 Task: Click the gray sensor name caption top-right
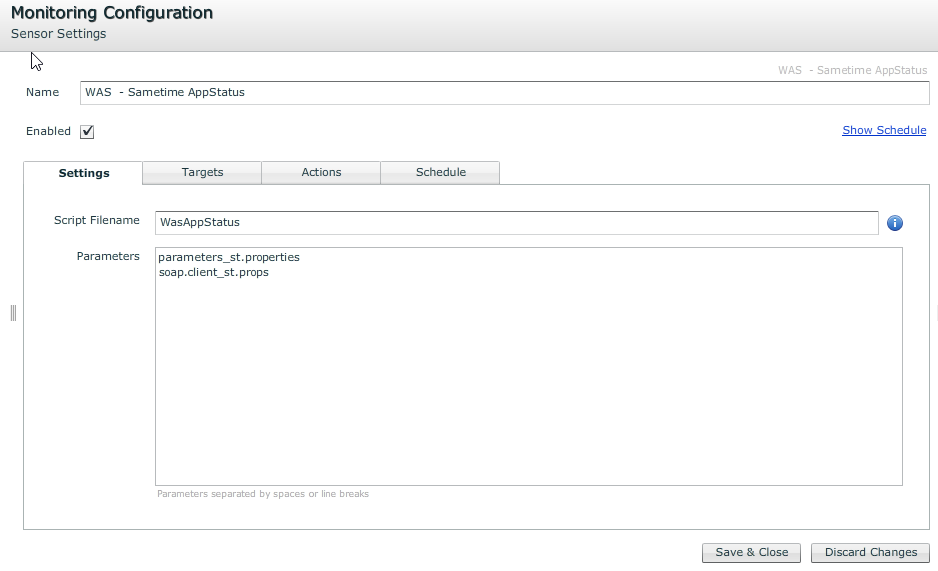852,70
